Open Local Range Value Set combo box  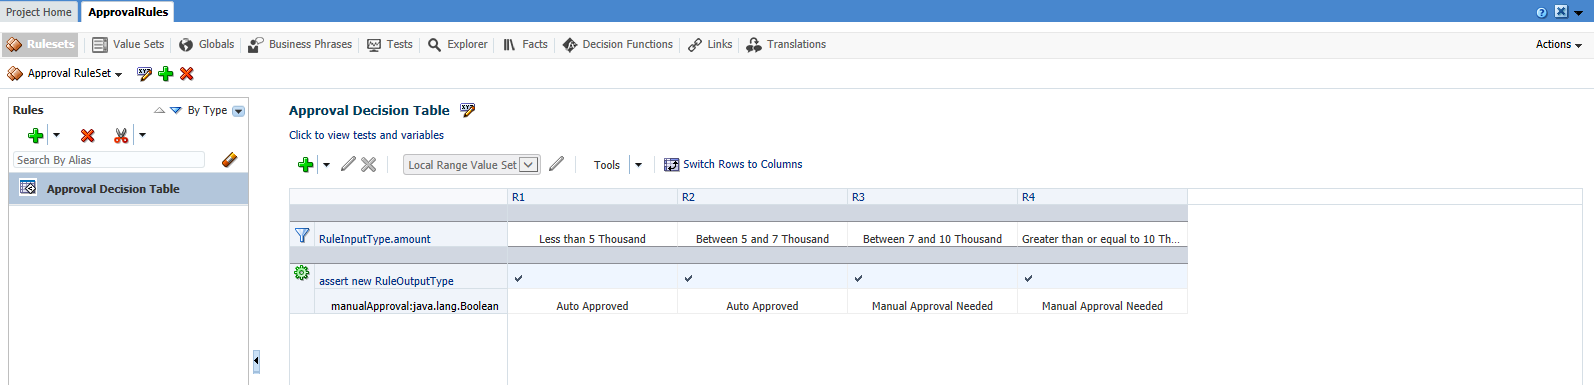tap(472, 165)
